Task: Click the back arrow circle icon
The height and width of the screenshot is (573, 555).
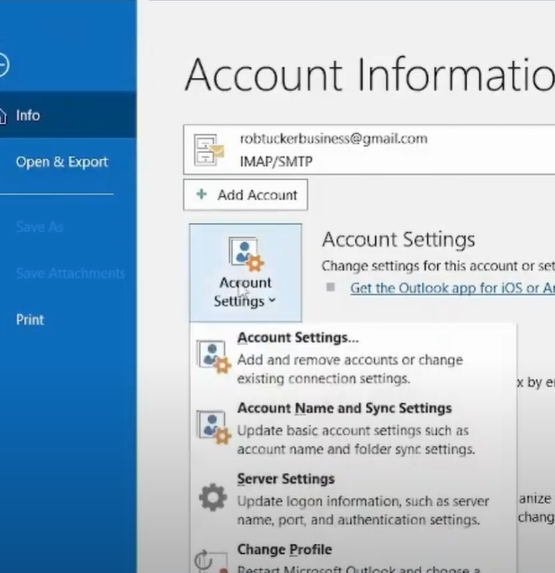Action: [x=3, y=65]
